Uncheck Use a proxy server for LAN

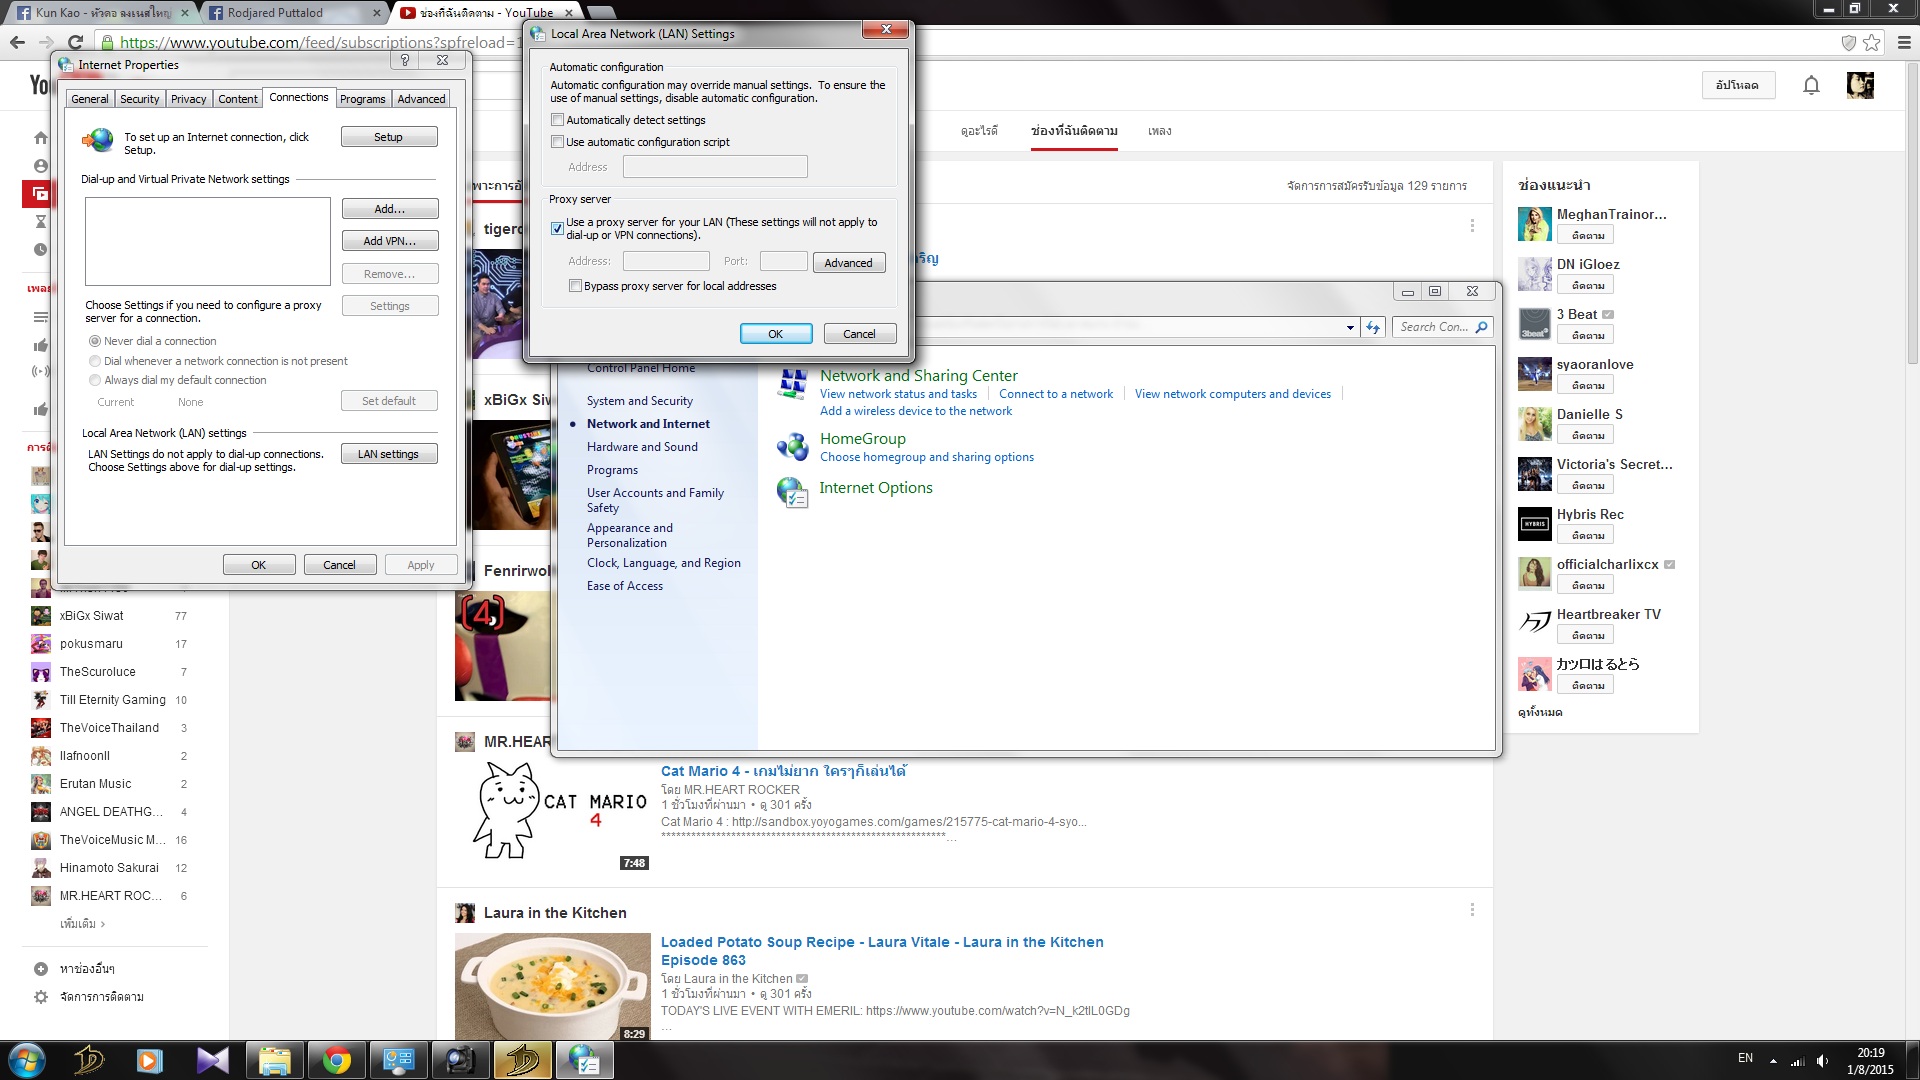point(558,228)
